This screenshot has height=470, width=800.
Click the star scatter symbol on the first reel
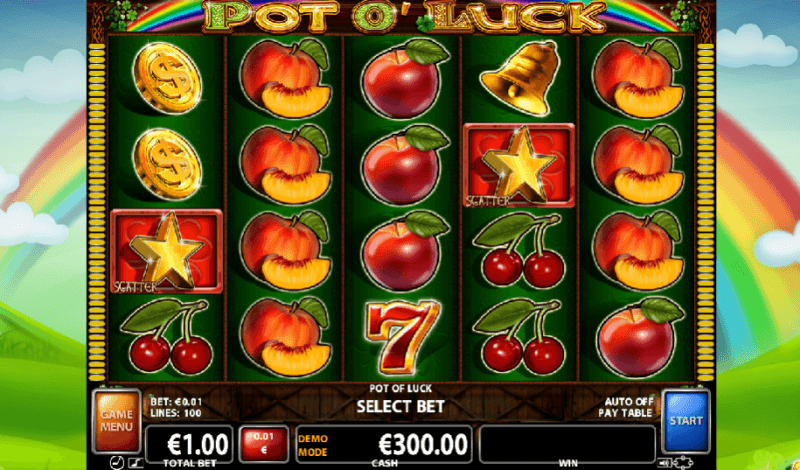click(166, 251)
